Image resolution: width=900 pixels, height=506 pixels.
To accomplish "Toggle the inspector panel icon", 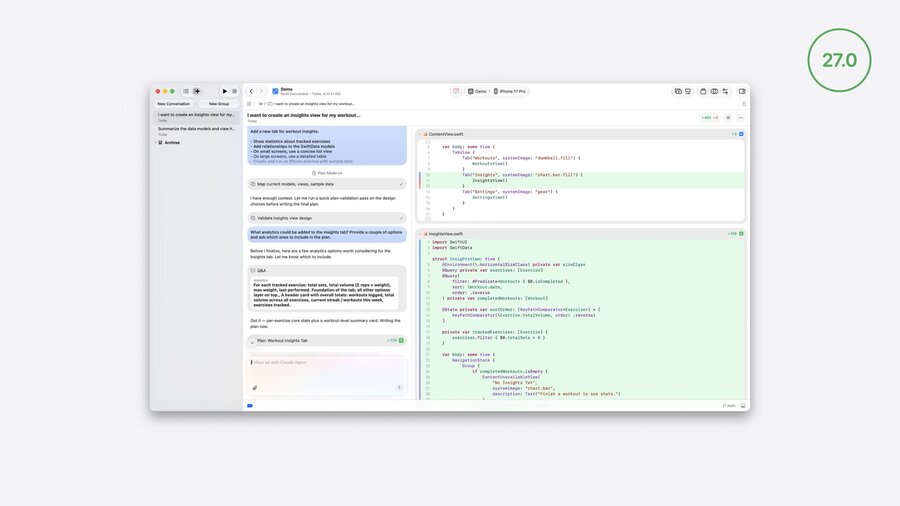I will coord(742,91).
